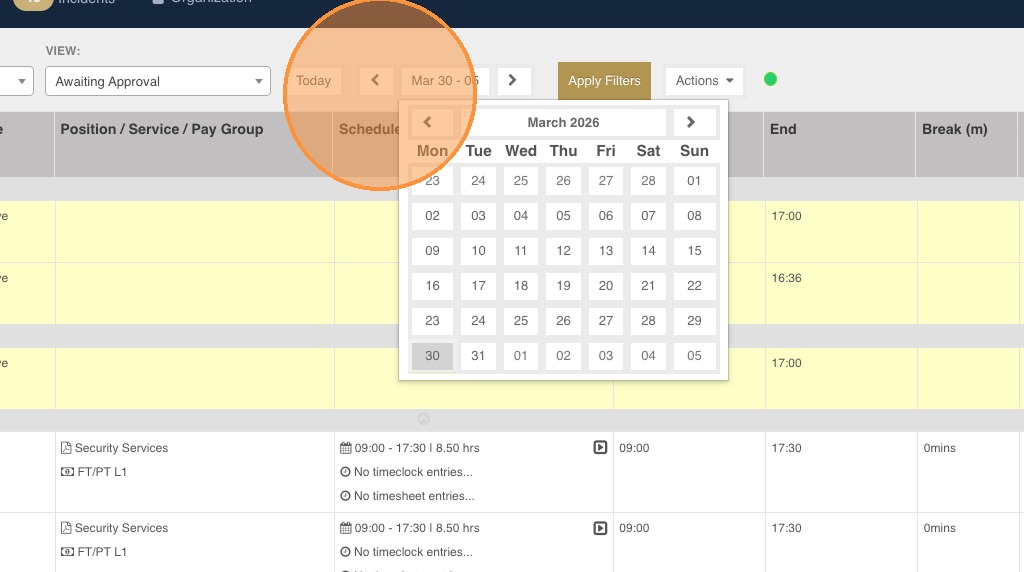The image size is (1024, 572).
Task: Click clock icon beside first No timeclock entries
Action: 345,471
